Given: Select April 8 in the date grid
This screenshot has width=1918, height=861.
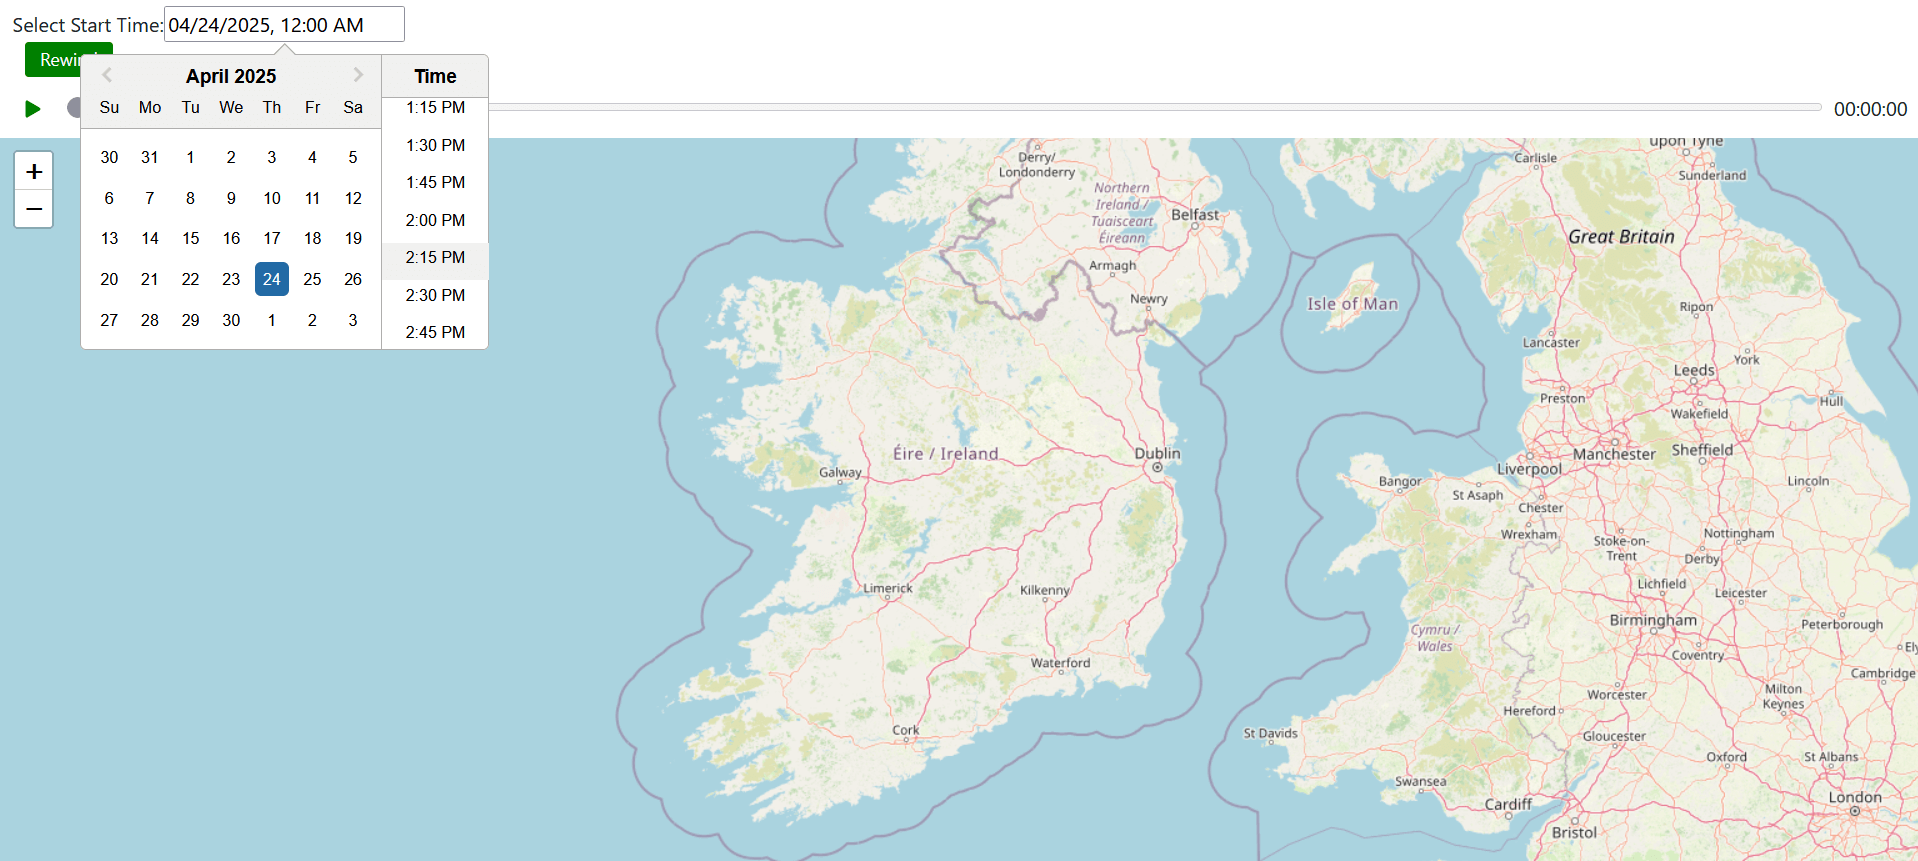Looking at the screenshot, I should pos(190,198).
